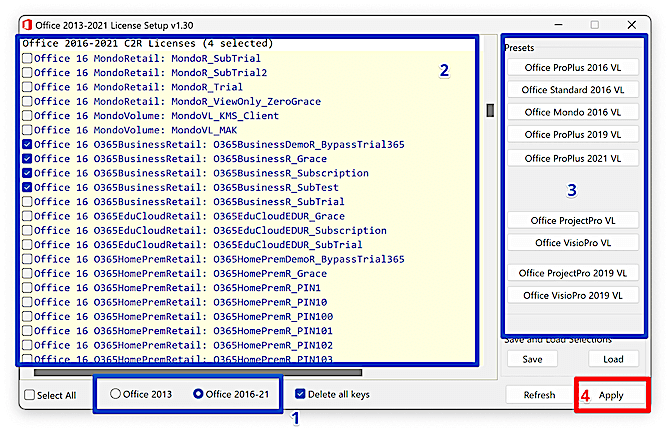The width and height of the screenshot is (670, 431).
Task: Check O365HomePremR_PIN1 checkbox
Action: pos(27,288)
